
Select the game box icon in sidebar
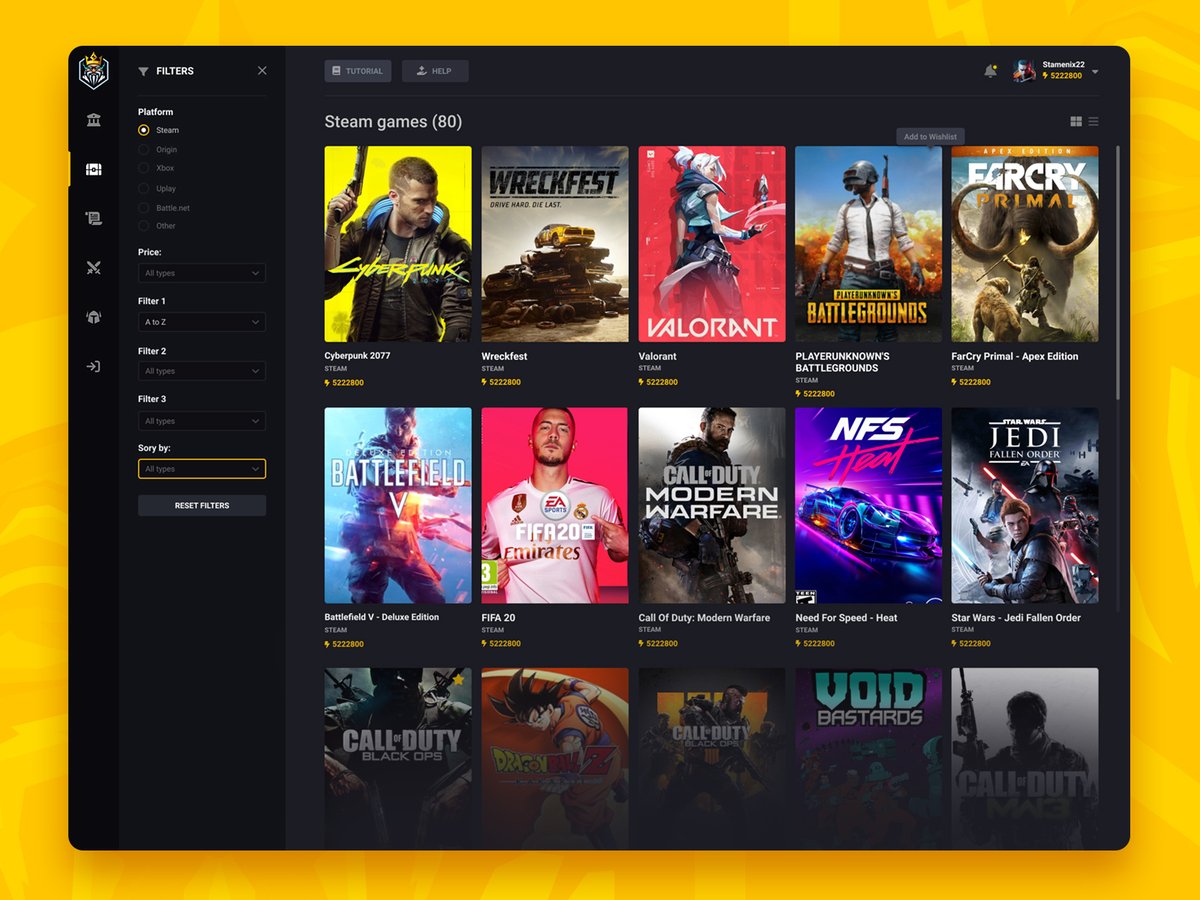92,169
